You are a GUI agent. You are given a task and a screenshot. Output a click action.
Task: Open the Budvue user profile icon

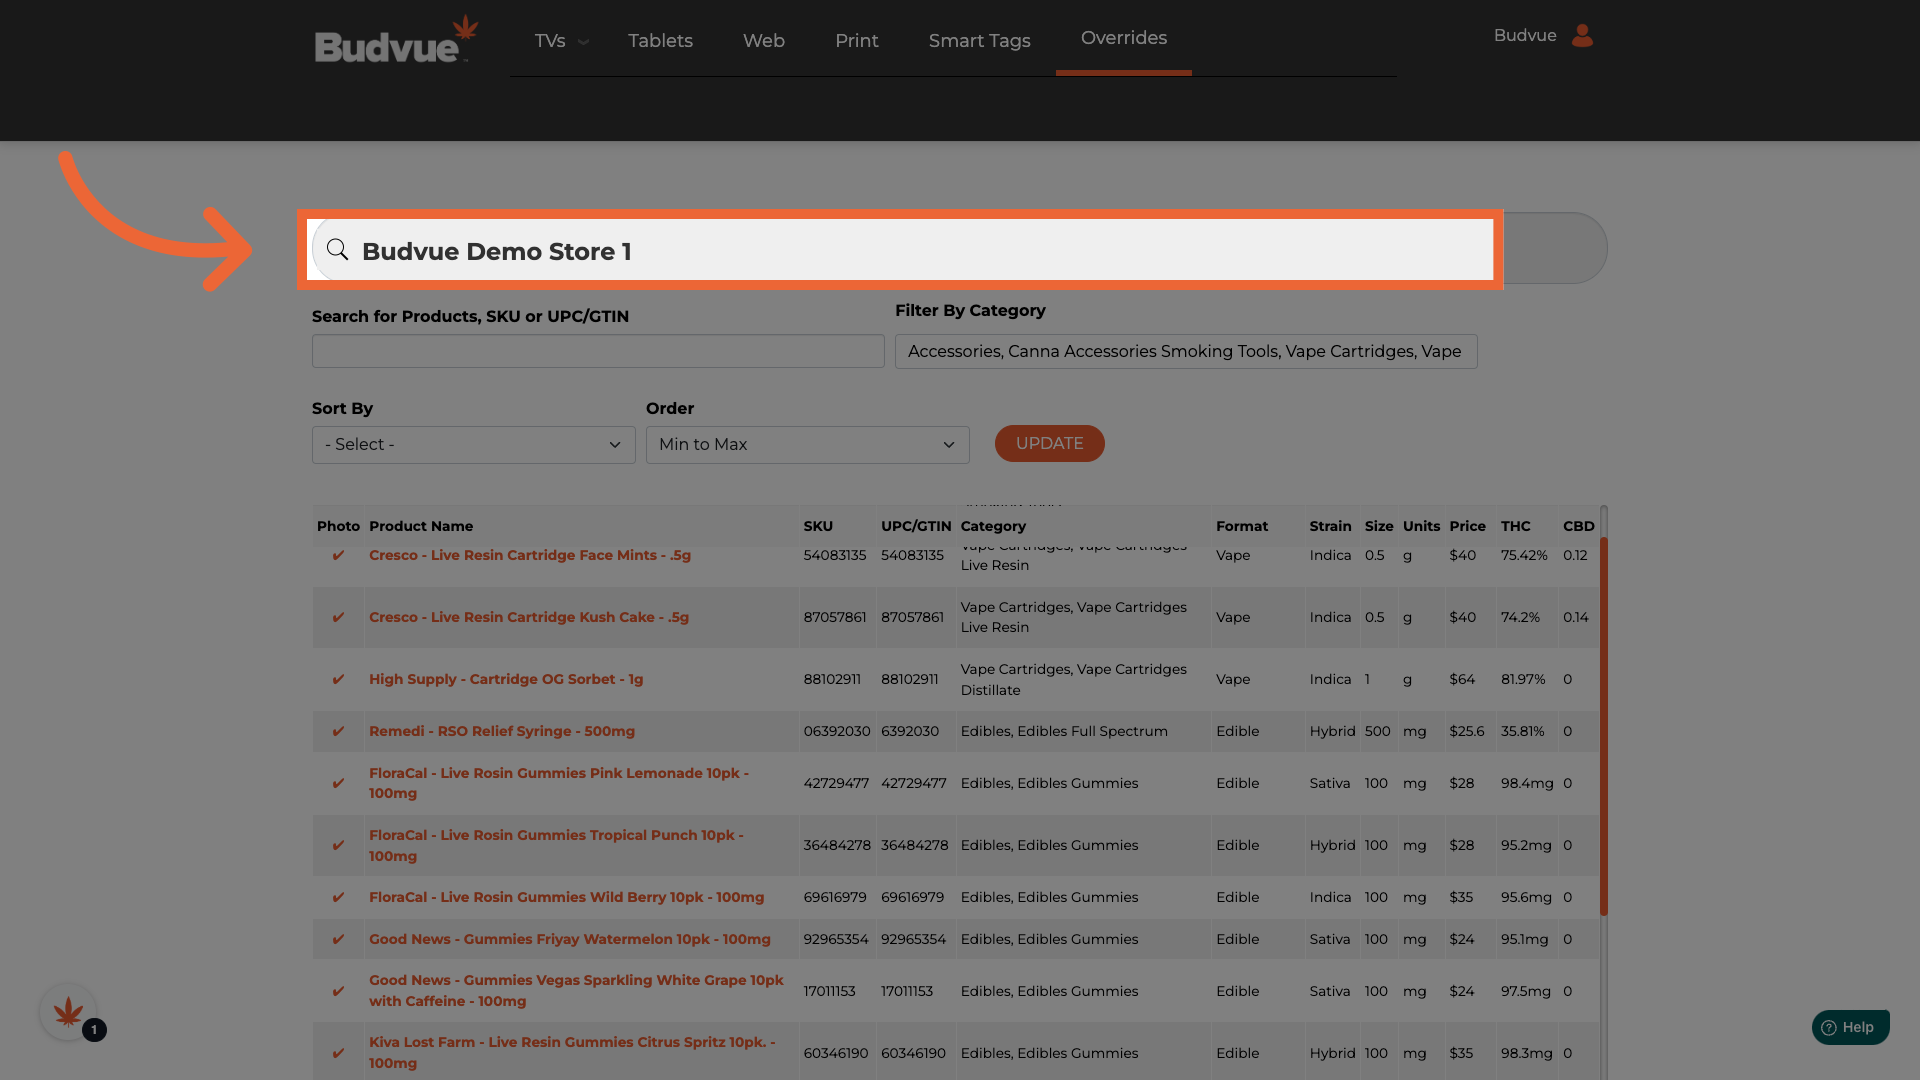[1582, 36]
